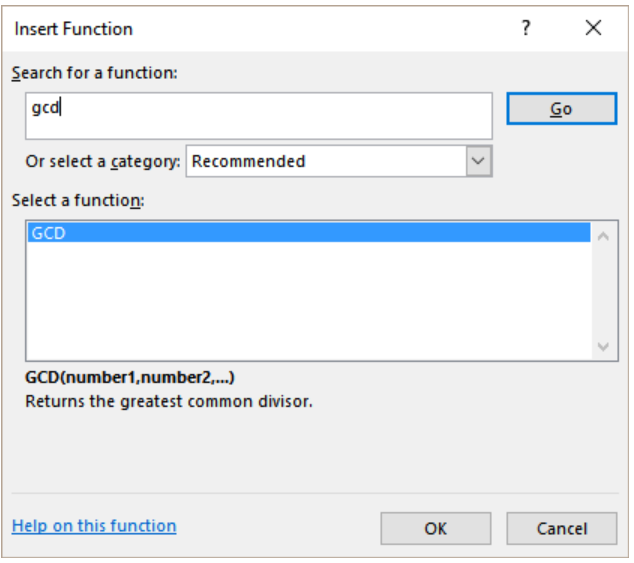This screenshot has height=563, width=634.
Task: Click the function search text box
Action: point(259,116)
